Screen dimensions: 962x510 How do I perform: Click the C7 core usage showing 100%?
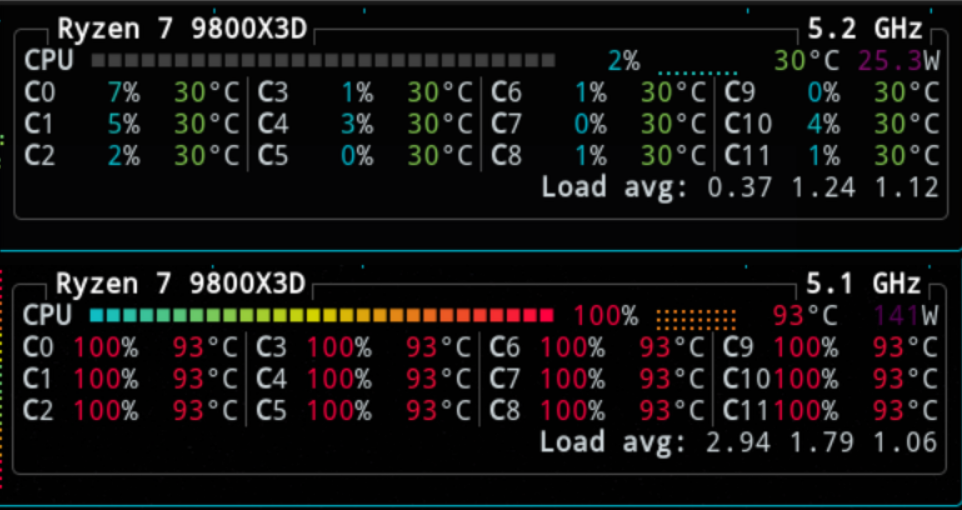click(x=573, y=380)
